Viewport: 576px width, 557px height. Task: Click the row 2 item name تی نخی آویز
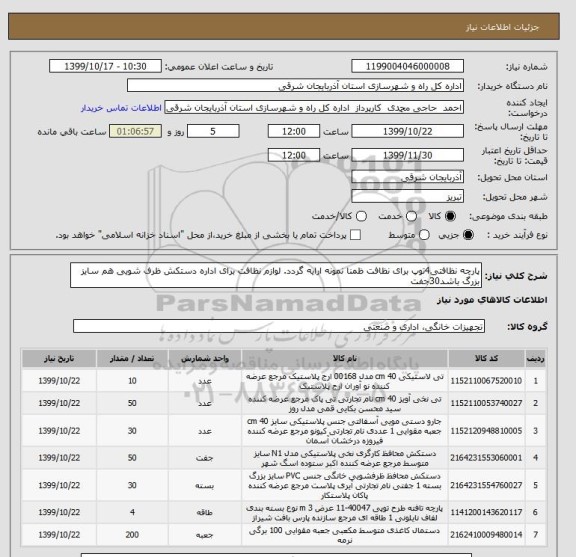coord(345,403)
